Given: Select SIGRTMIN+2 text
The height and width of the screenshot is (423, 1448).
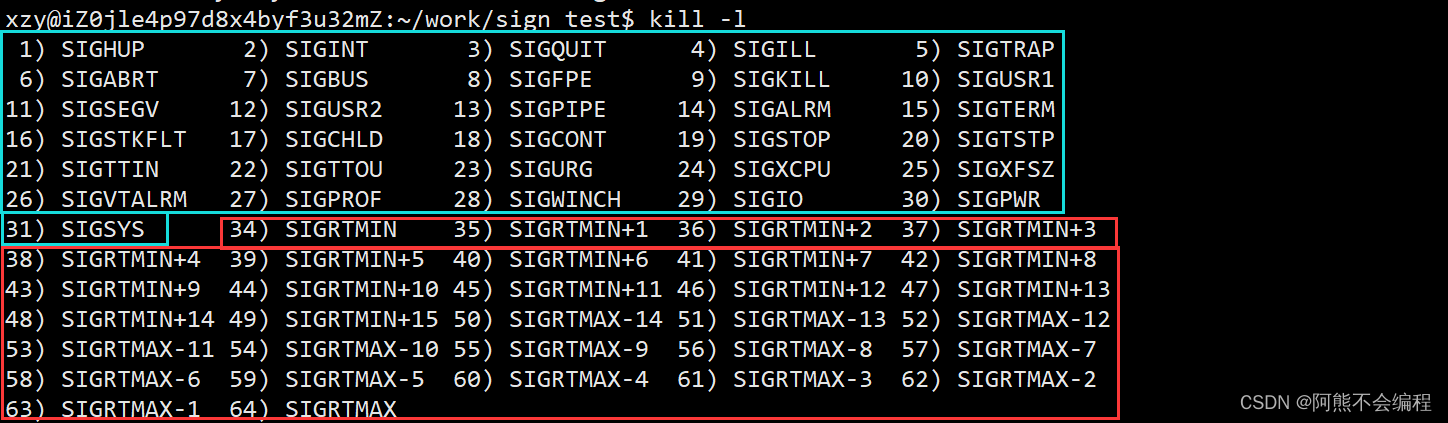Looking at the screenshot, I should pos(803,230).
